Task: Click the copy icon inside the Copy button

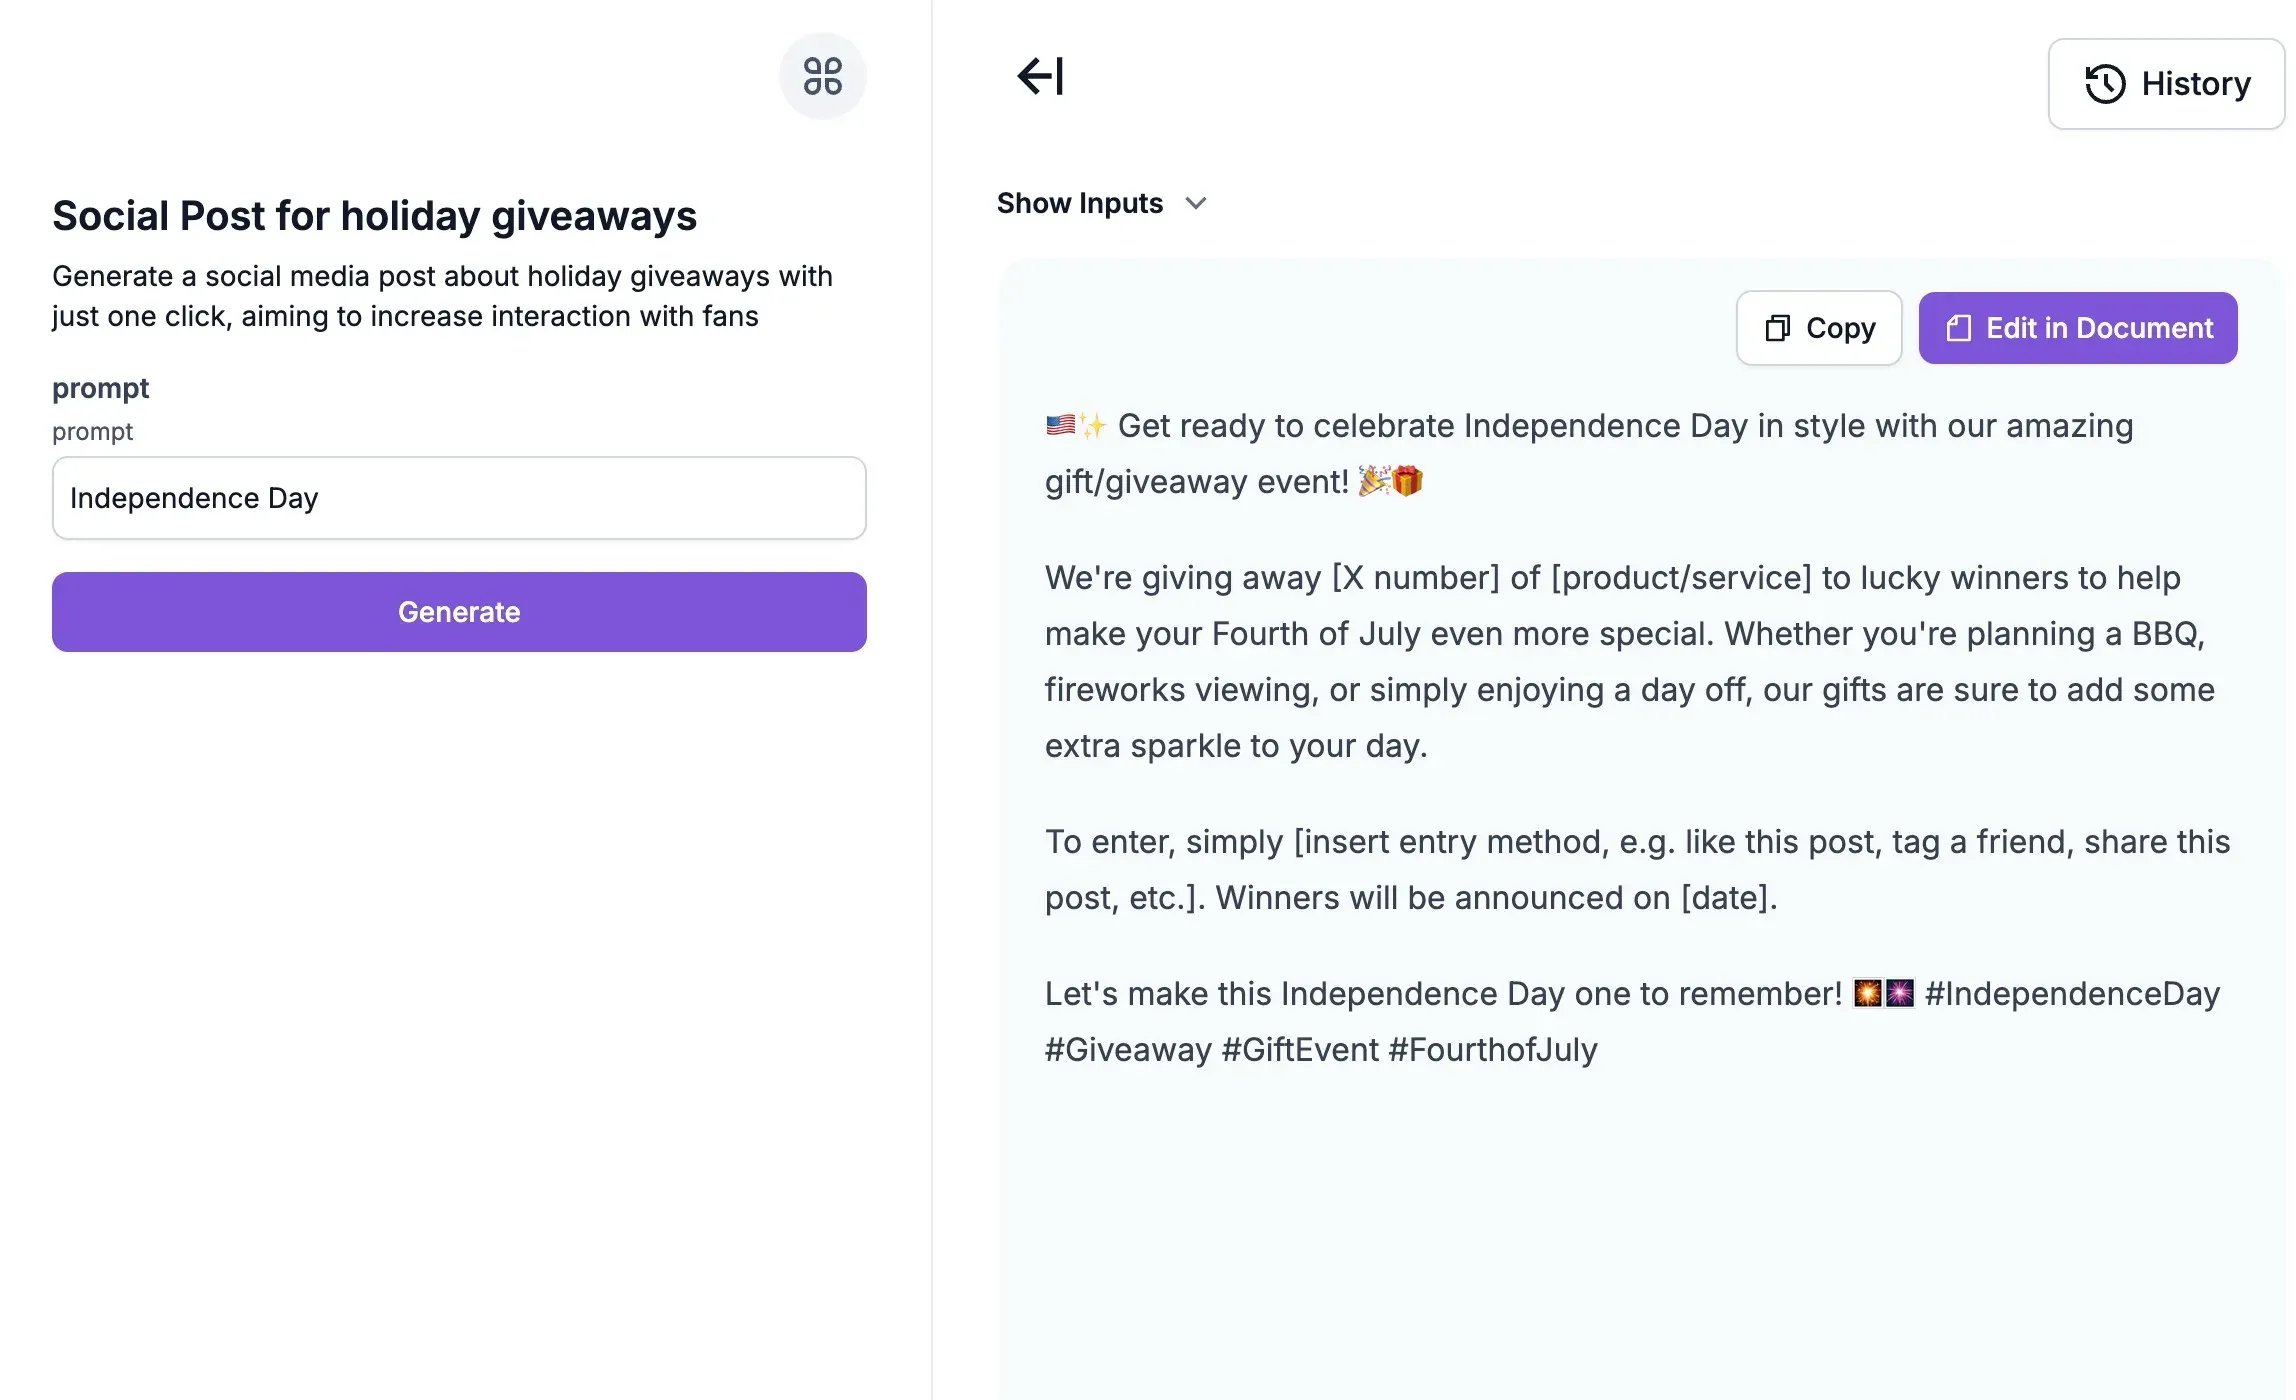Action: tap(1777, 328)
